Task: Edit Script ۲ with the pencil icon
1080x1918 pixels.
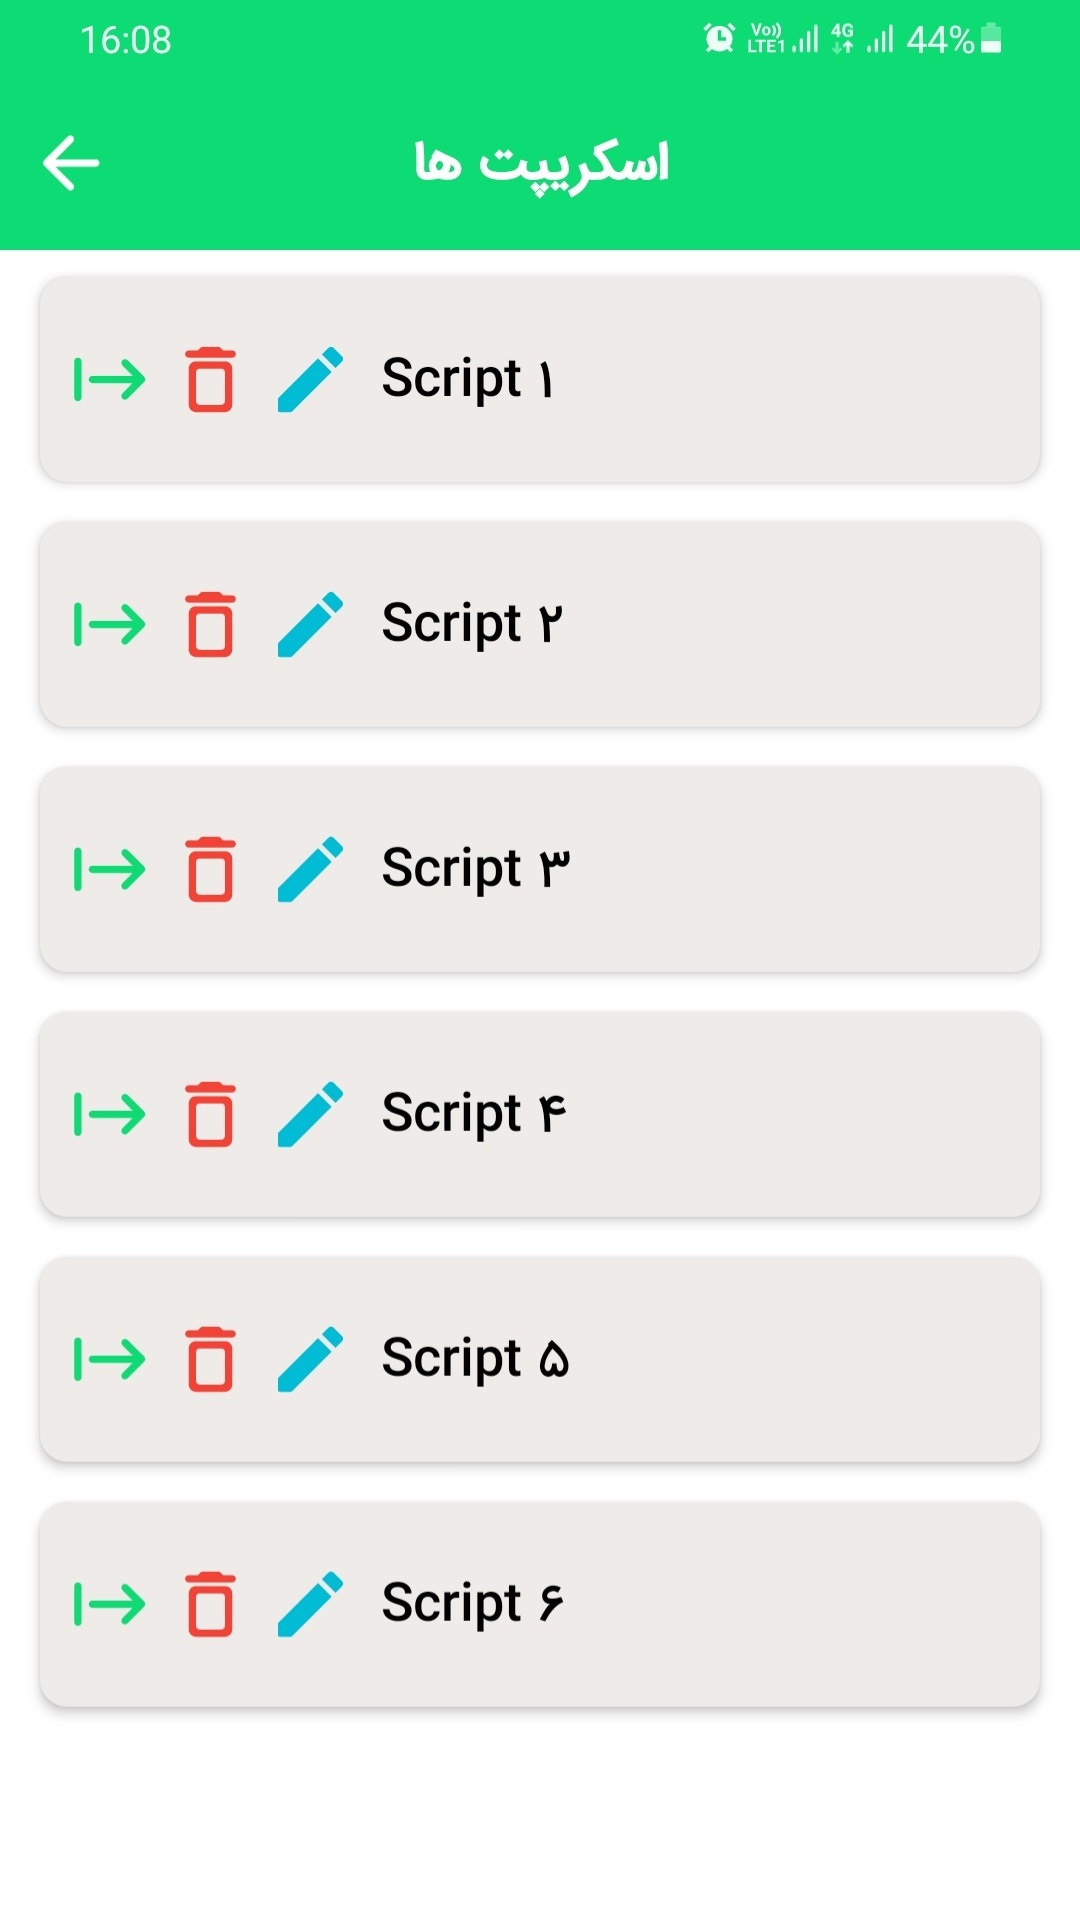Action: coord(310,625)
